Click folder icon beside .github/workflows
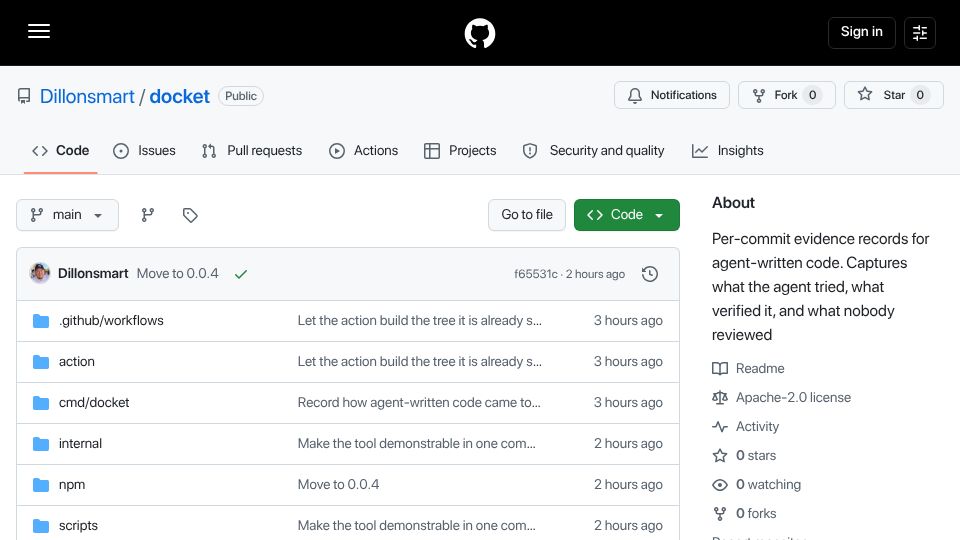Screen dimensions: 960x540 [x=41, y=321]
